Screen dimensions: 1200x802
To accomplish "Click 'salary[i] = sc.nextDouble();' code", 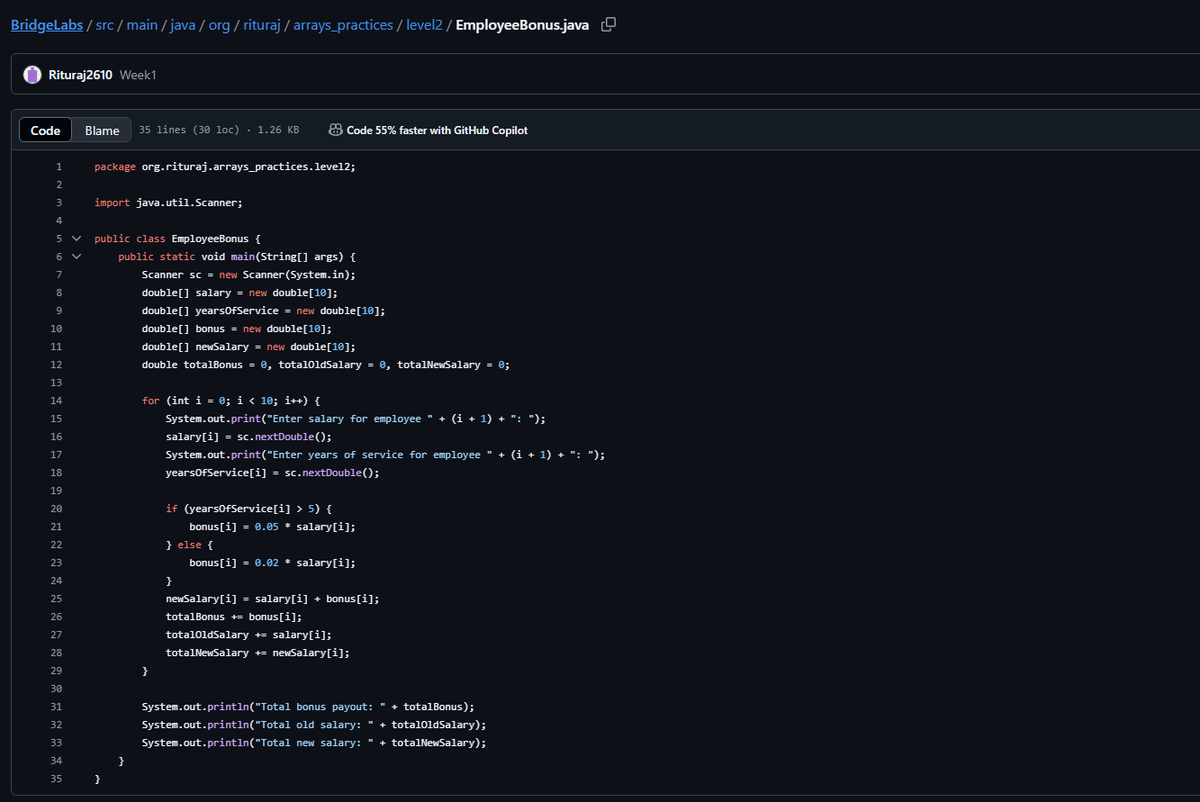I will [248, 437].
